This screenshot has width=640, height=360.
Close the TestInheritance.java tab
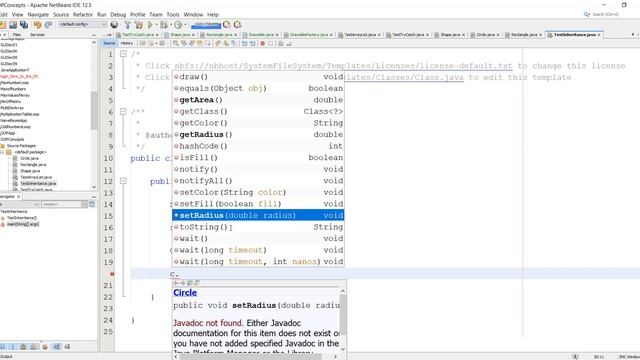pos(599,35)
